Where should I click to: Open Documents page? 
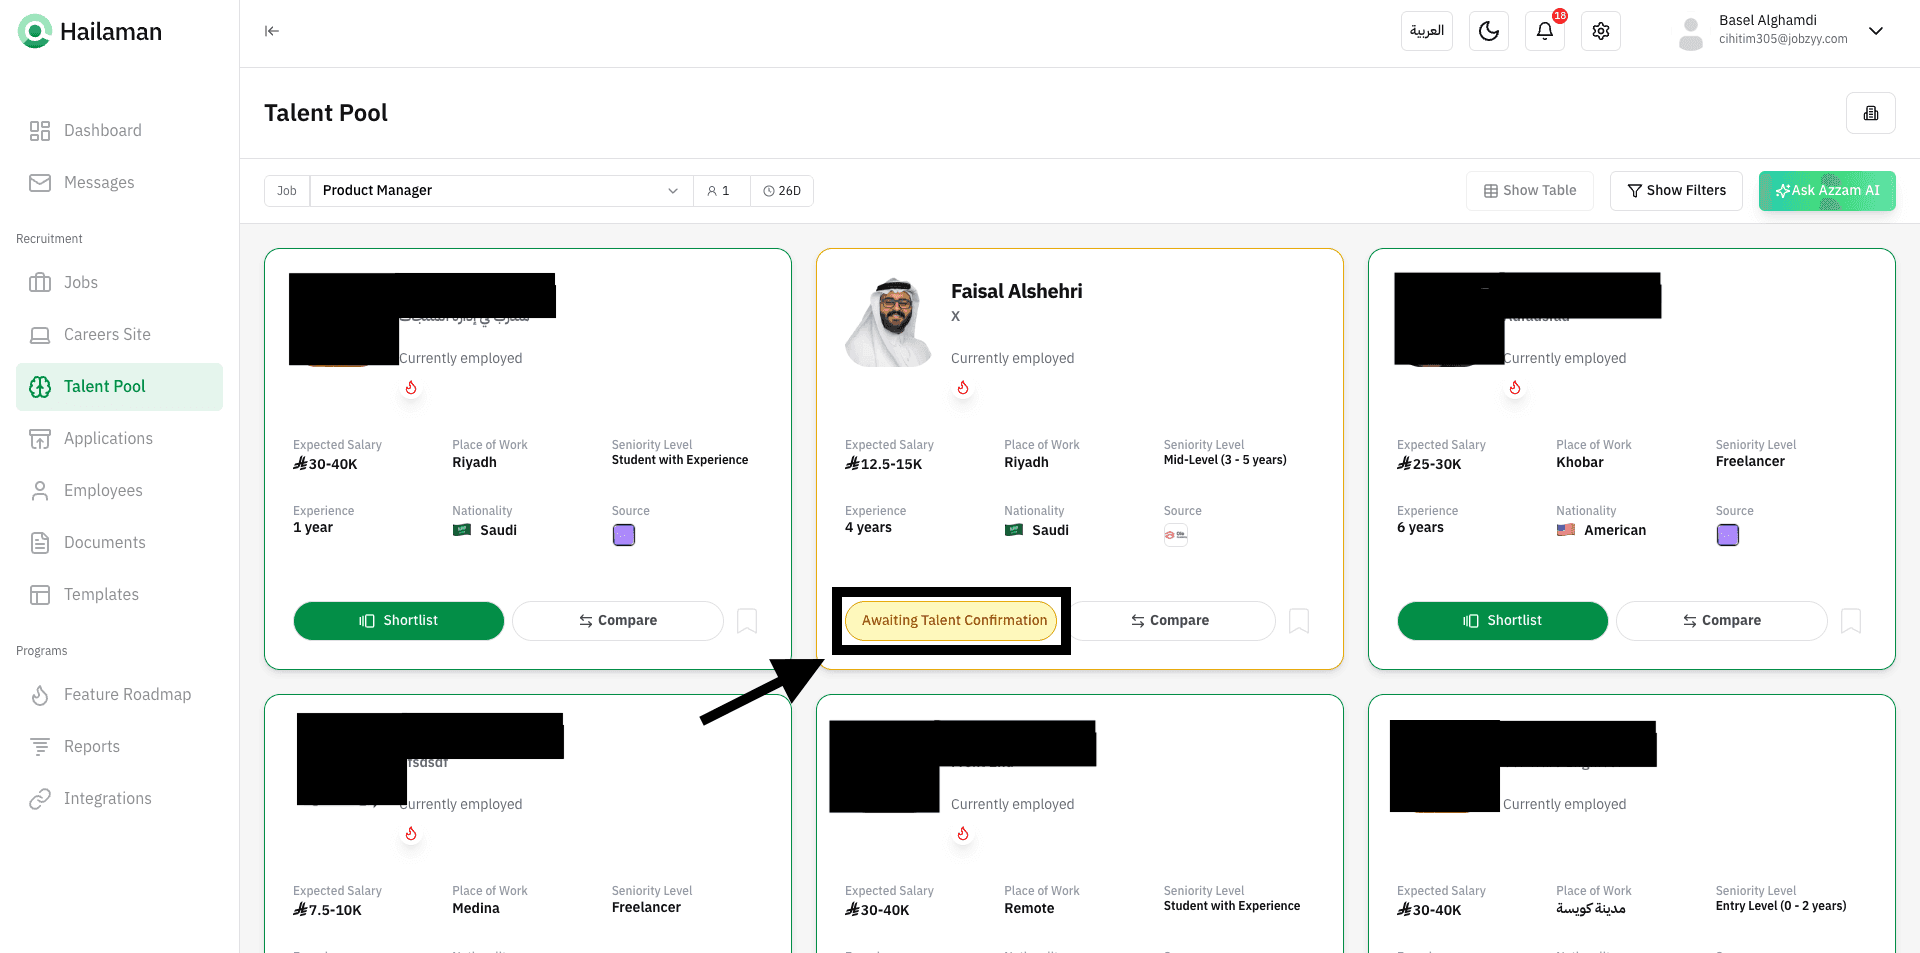119,543
